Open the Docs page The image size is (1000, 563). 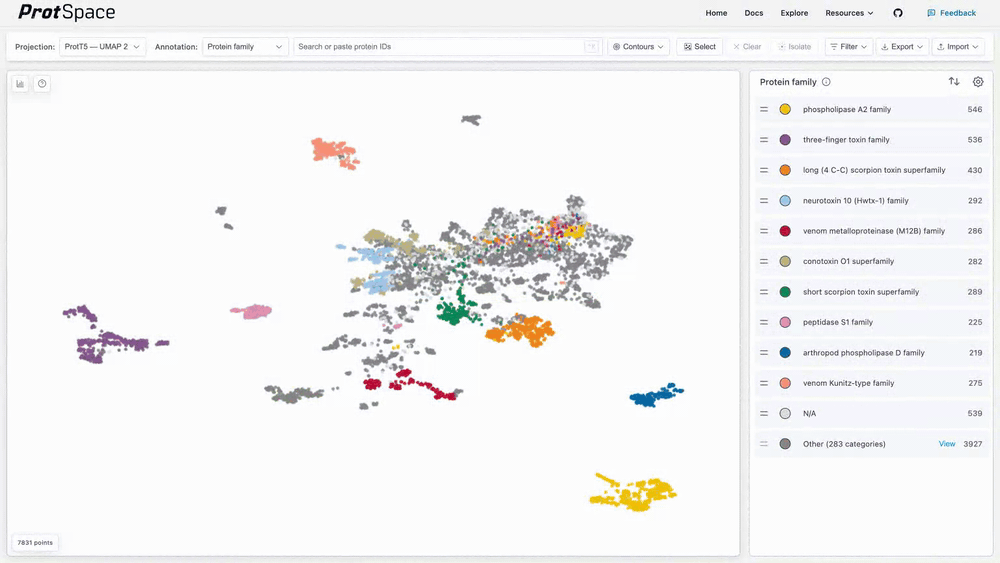pyautogui.click(x=754, y=13)
